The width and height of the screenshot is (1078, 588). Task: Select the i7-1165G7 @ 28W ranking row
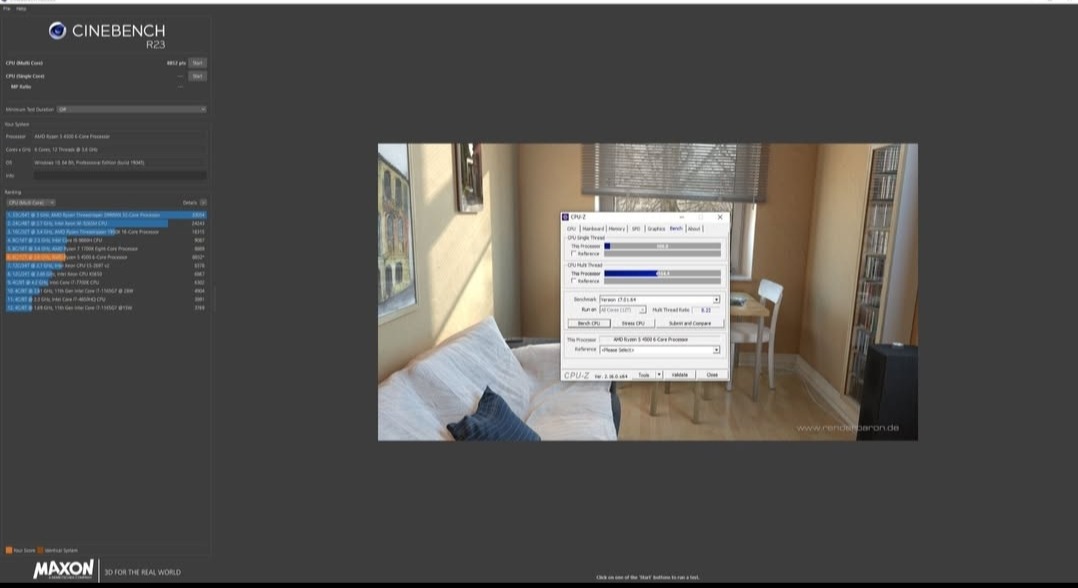[106, 291]
